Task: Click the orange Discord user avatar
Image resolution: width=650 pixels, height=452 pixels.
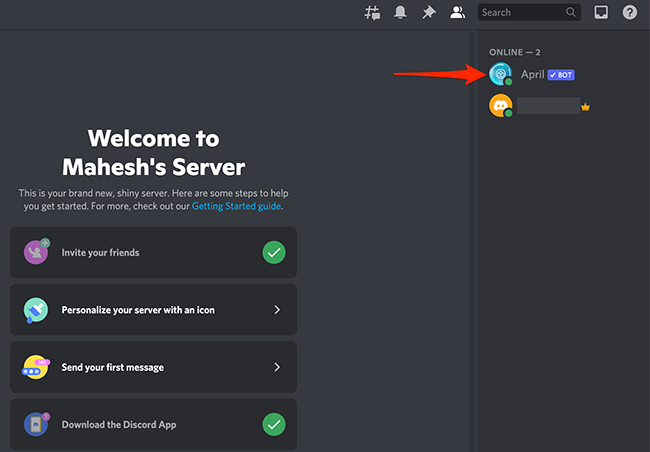Action: click(x=500, y=105)
